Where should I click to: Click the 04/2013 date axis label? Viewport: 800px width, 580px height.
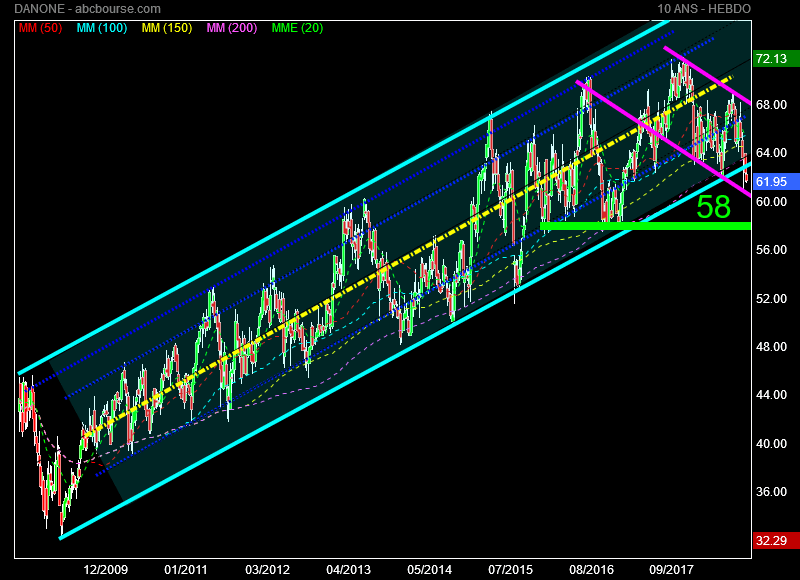[x=348, y=570]
